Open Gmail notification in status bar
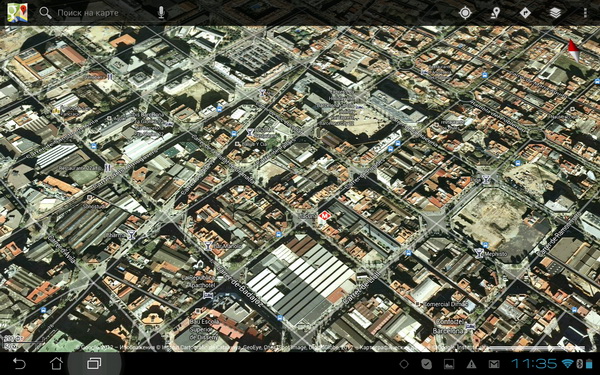 494,364
